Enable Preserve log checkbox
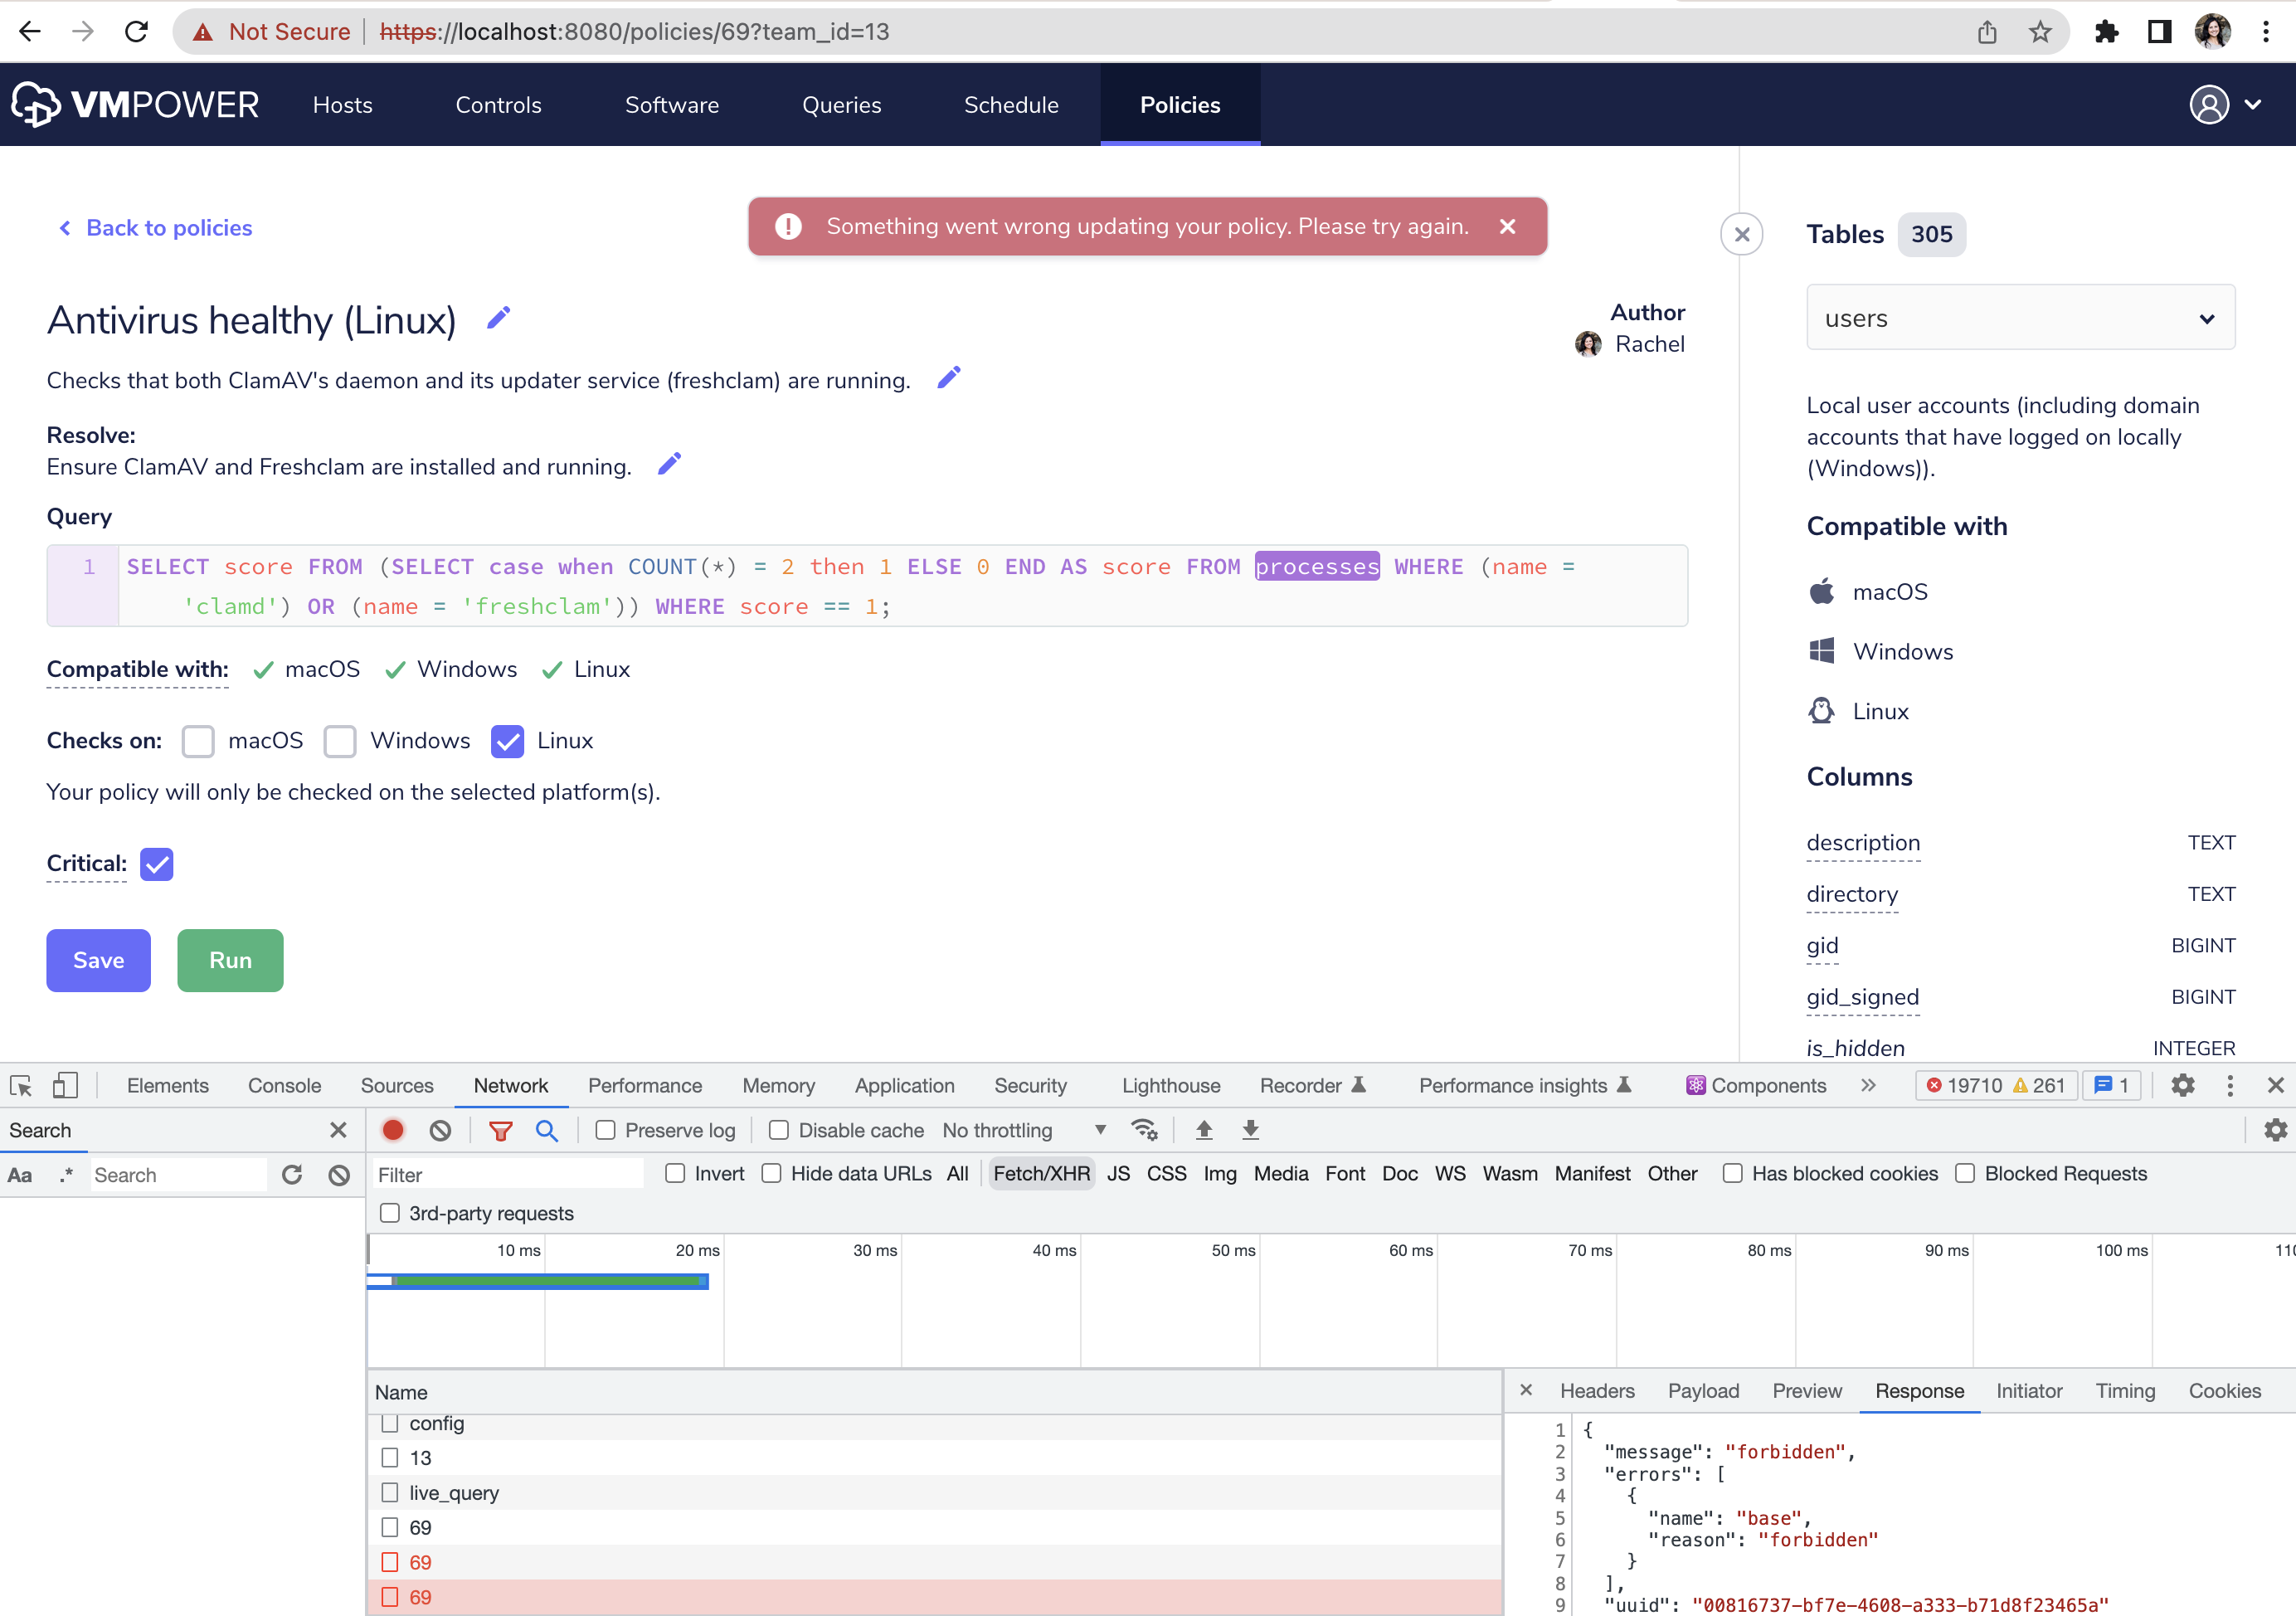2296x1616 pixels. tap(605, 1130)
